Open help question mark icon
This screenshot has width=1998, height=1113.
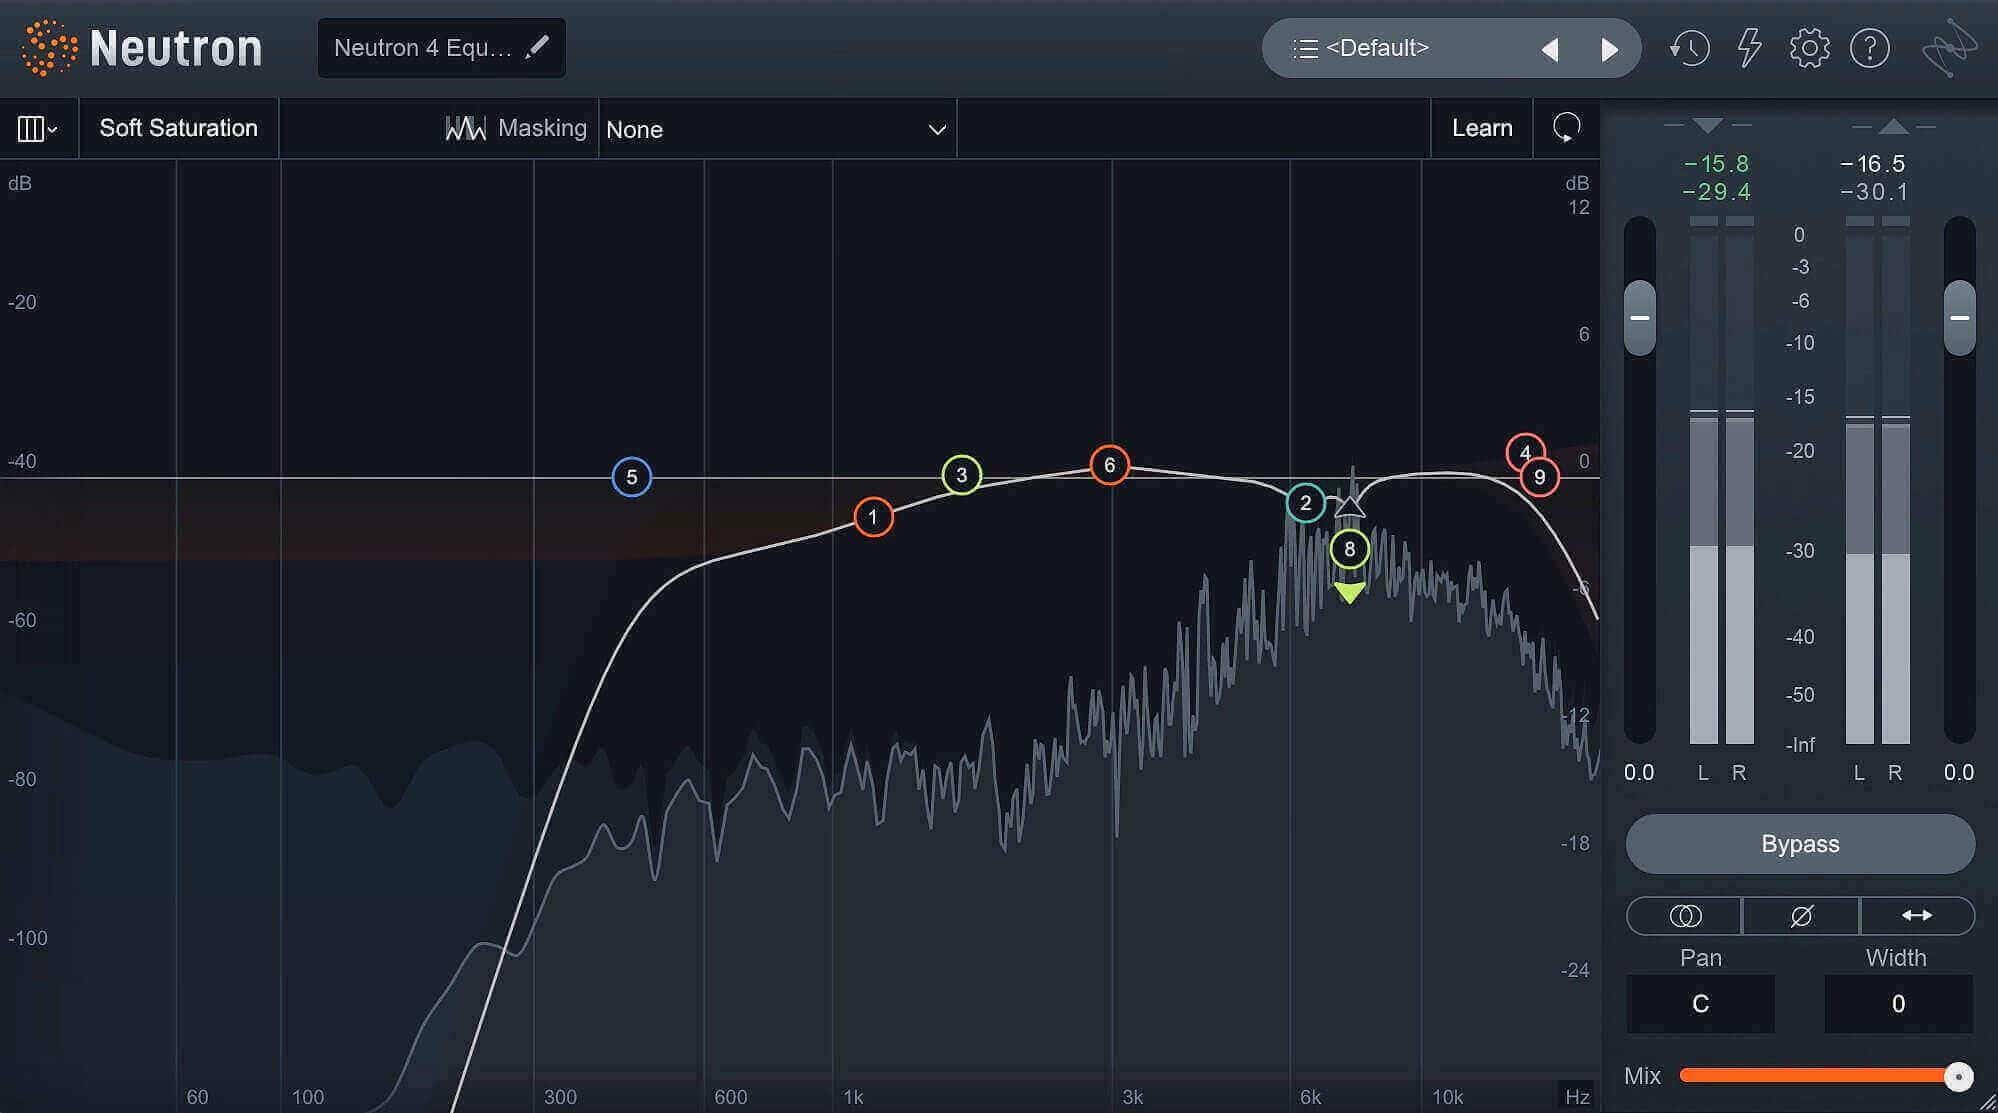[1869, 48]
